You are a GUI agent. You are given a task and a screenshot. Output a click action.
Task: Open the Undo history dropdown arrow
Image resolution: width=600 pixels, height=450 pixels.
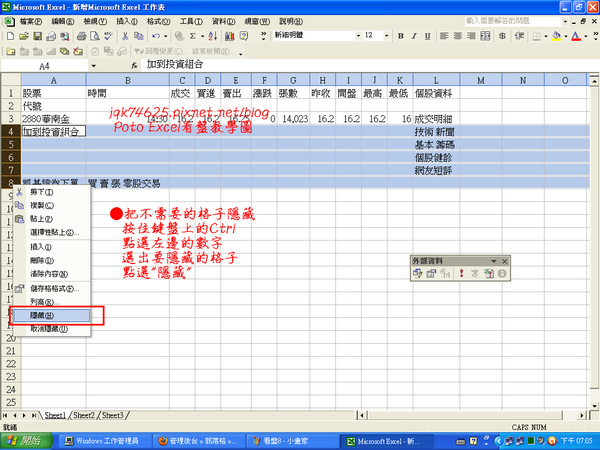[x=166, y=36]
